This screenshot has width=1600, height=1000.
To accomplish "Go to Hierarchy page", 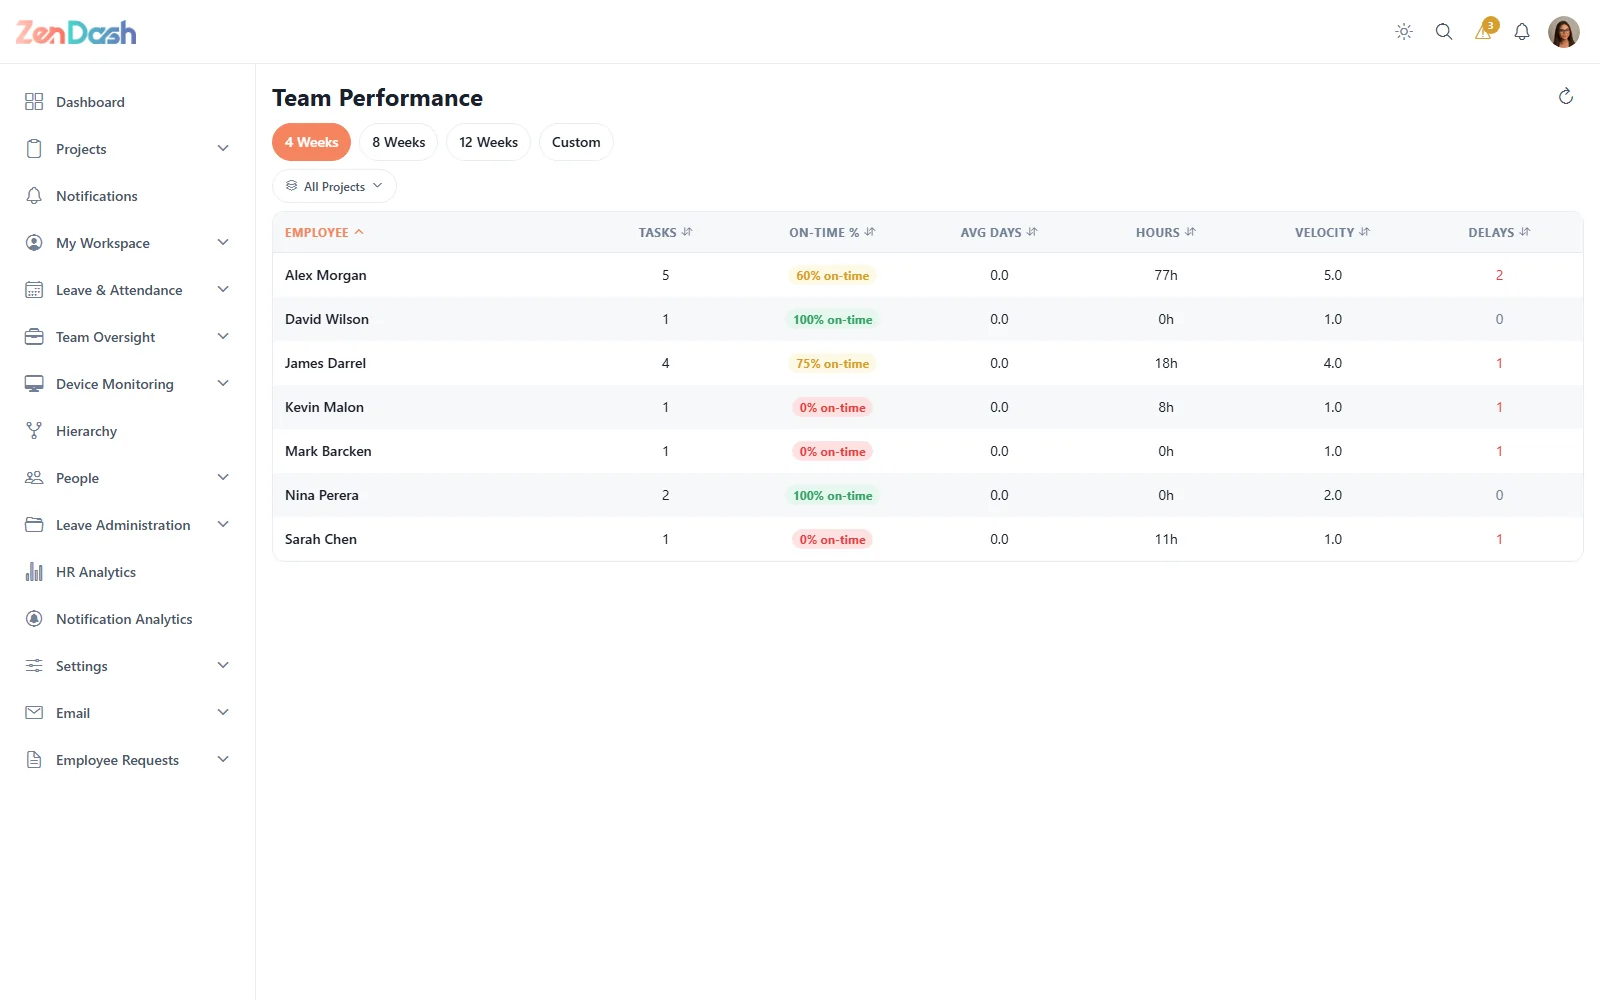I will click(x=86, y=431).
